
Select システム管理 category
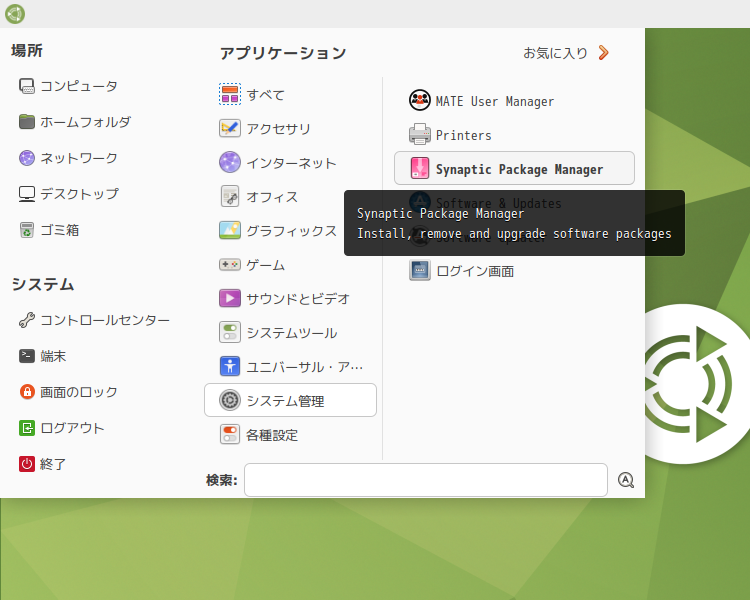pos(290,400)
